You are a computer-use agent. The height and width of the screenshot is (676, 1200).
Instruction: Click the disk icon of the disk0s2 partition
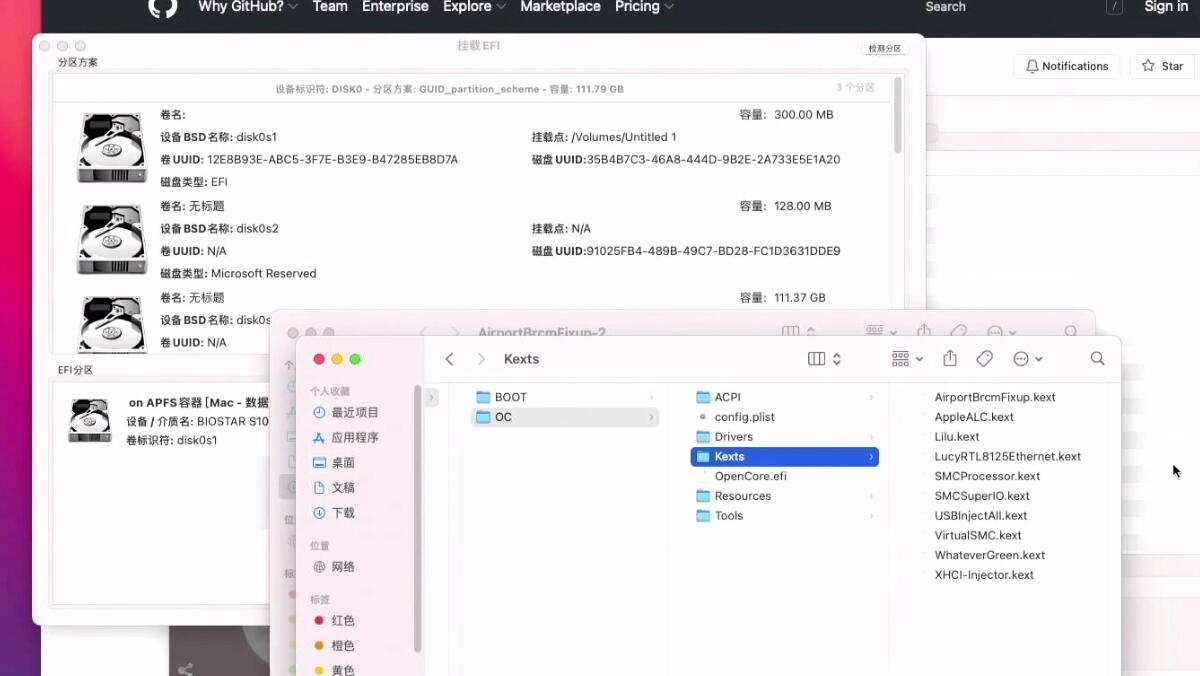(x=111, y=238)
